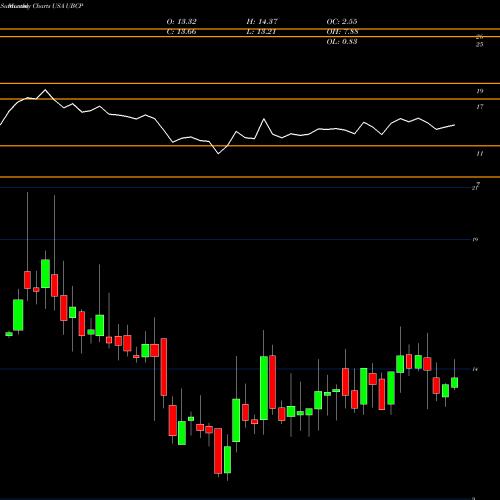The image size is (500, 500).
Task: Click the peak of the white indicator line
Action: tap(45, 90)
